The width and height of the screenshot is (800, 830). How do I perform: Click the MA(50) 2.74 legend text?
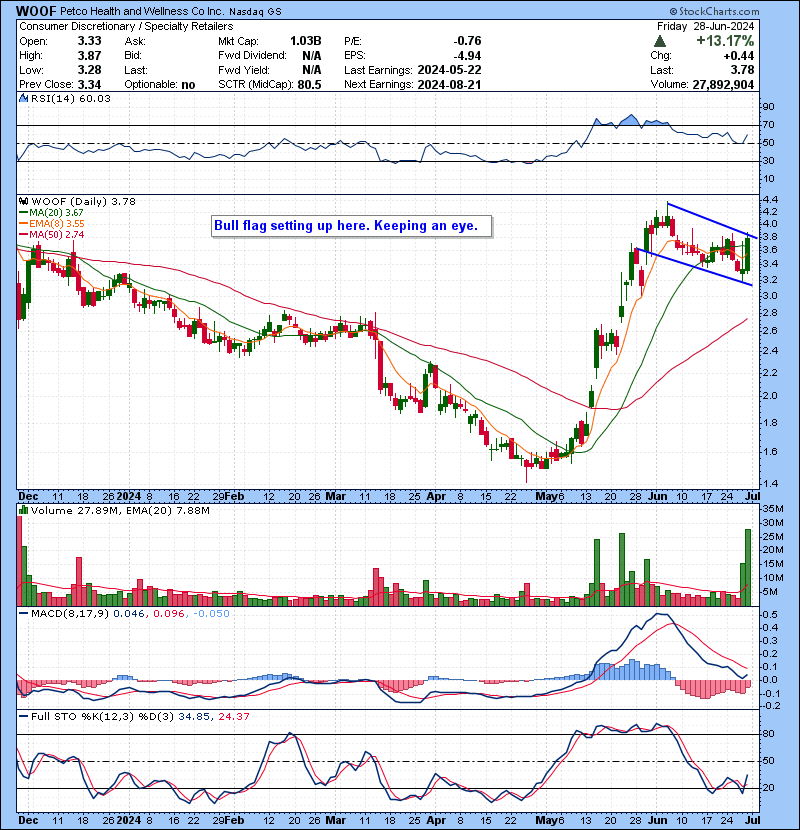pyautogui.click(x=56, y=234)
